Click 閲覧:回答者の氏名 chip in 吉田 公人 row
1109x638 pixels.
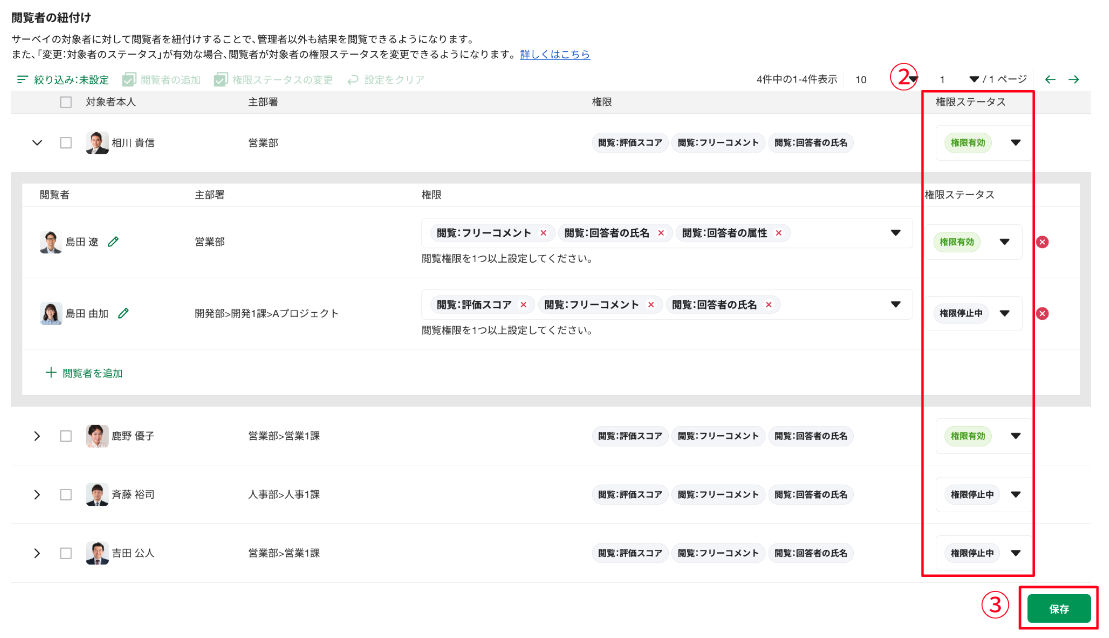[811, 553]
